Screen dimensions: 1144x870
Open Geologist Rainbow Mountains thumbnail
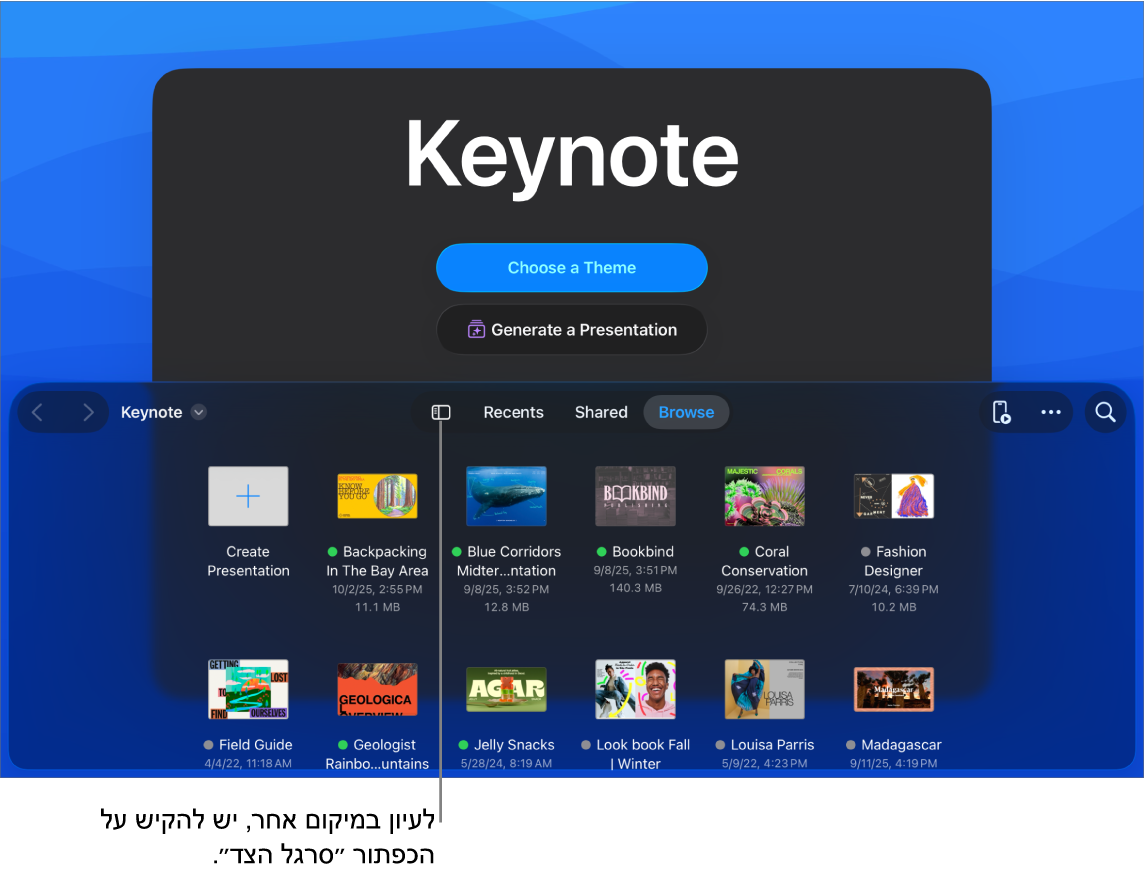tap(377, 690)
